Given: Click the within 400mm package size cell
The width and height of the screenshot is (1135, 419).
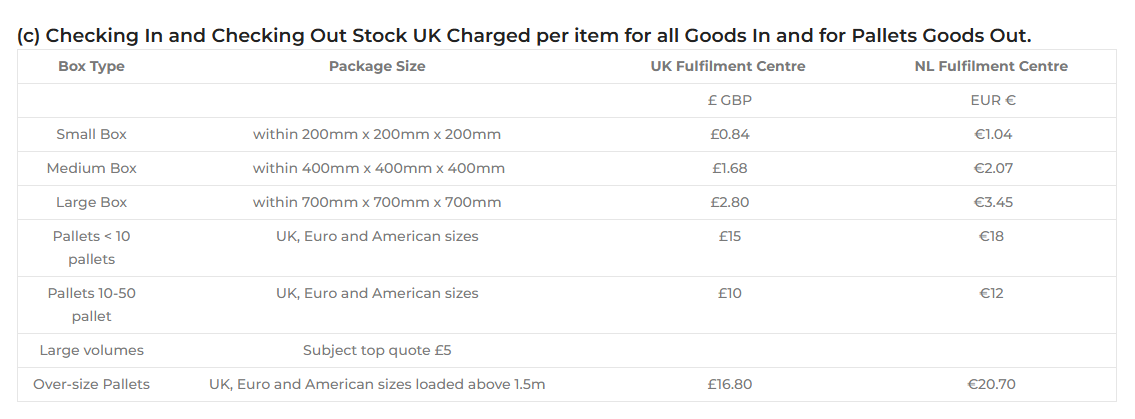Looking at the screenshot, I should click(377, 168).
